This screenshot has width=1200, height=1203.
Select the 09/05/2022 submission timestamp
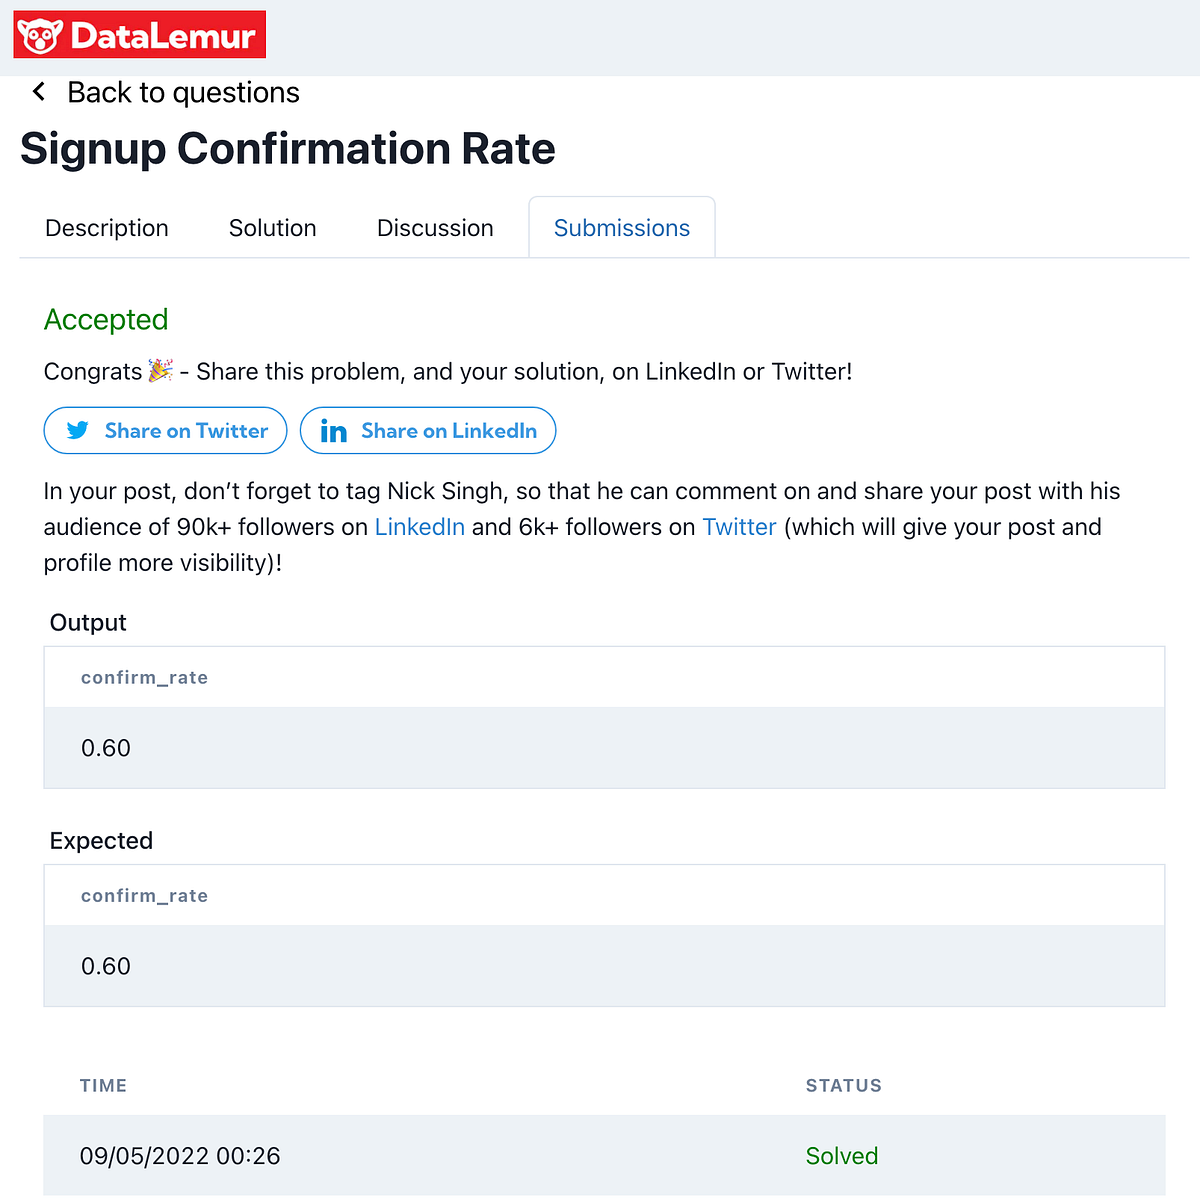pyautogui.click(x=180, y=1155)
